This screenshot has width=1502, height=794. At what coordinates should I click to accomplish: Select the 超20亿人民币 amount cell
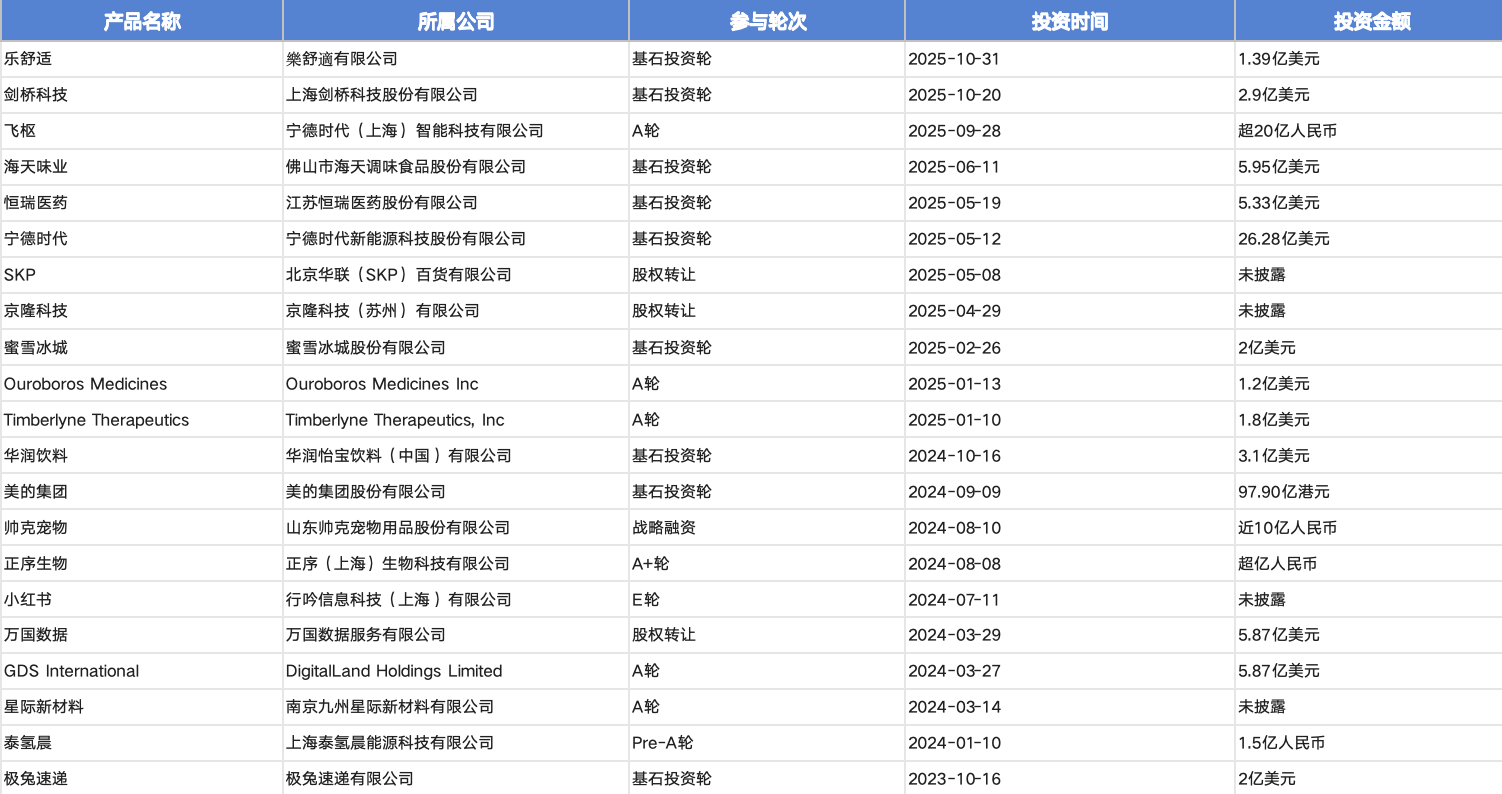[x=1287, y=131]
